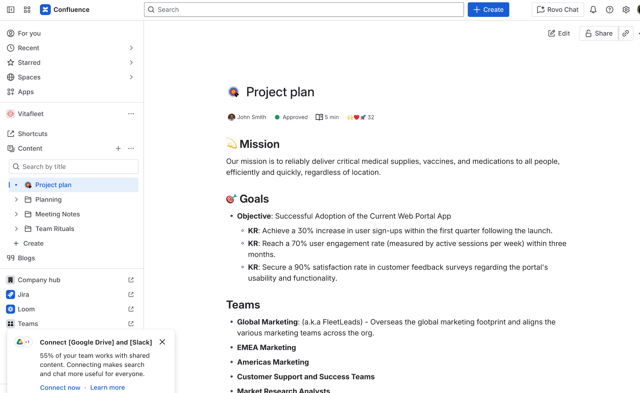Focus the top Search field
This screenshot has width=640, height=393.
(304, 9)
